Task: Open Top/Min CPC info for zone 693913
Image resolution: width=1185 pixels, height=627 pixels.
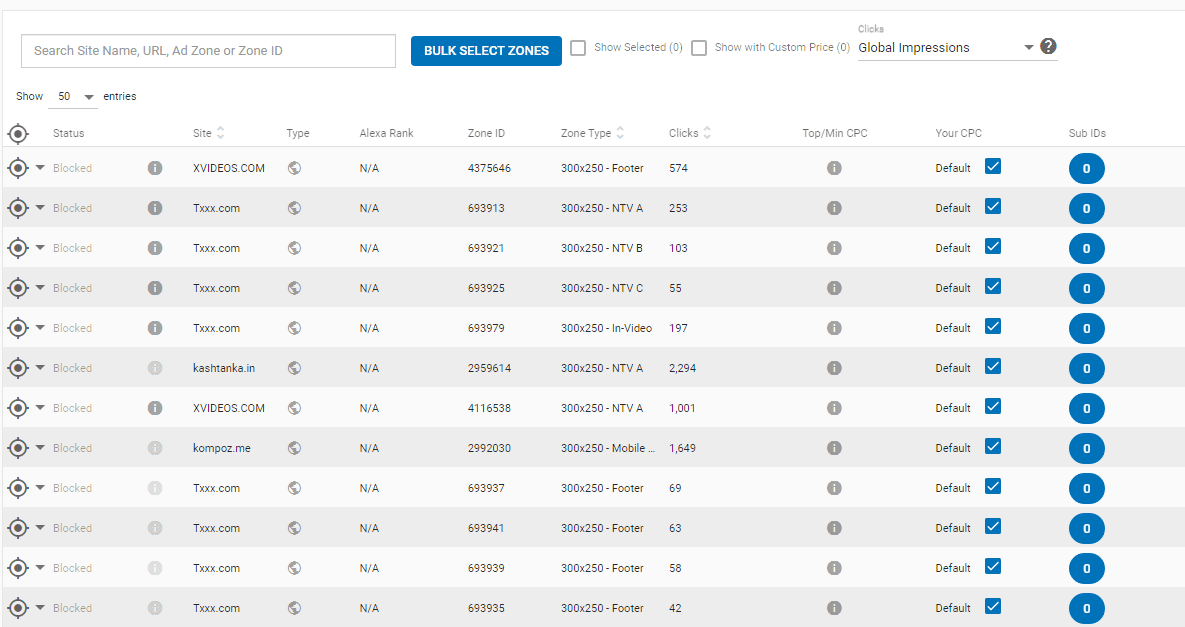Action: coord(834,208)
